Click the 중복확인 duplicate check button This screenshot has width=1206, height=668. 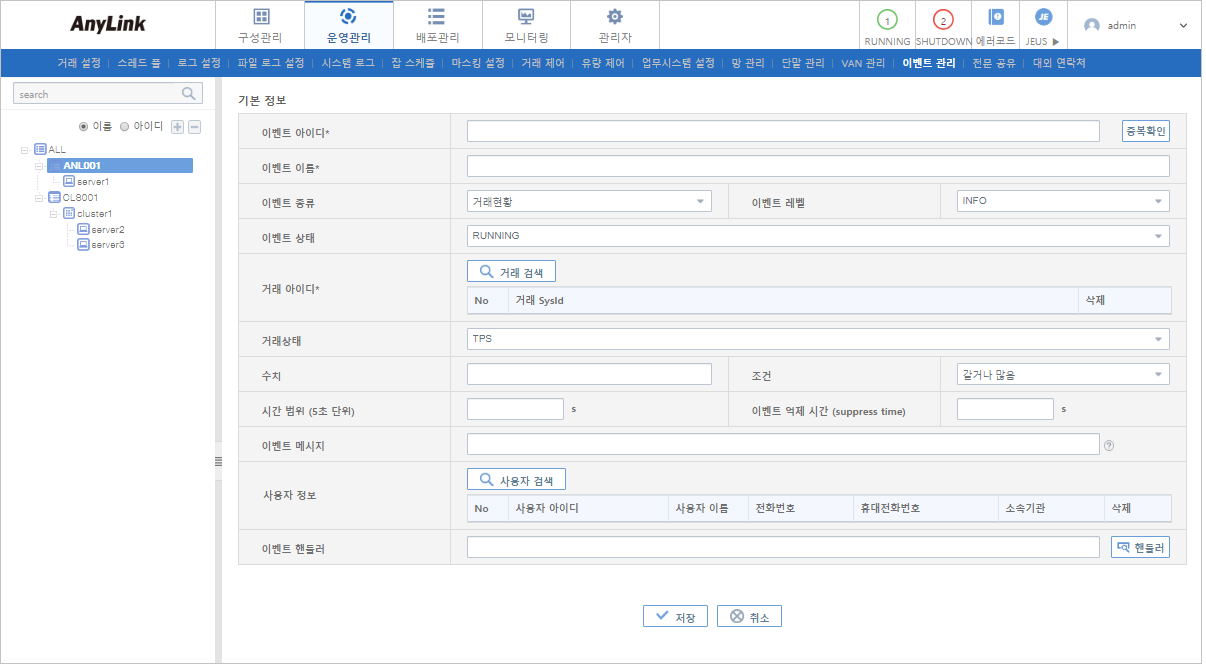[1144, 130]
